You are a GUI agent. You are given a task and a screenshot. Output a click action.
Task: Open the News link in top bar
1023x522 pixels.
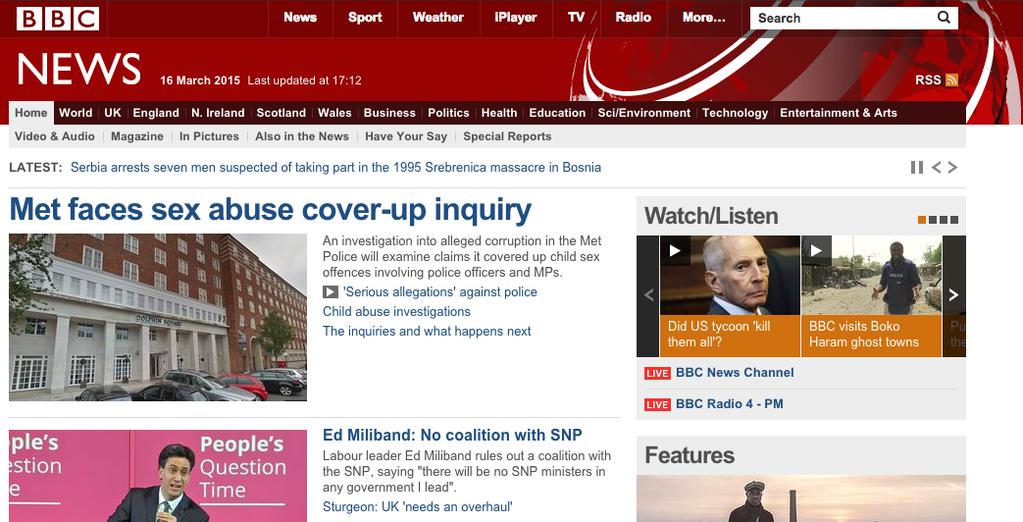[300, 18]
